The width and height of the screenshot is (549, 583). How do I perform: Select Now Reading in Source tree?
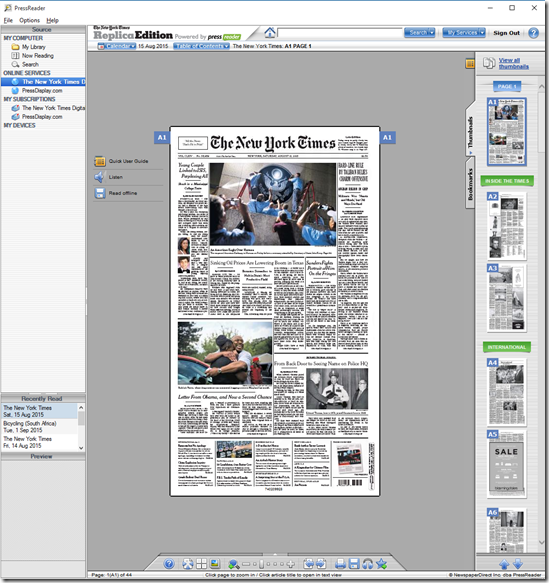(38, 56)
